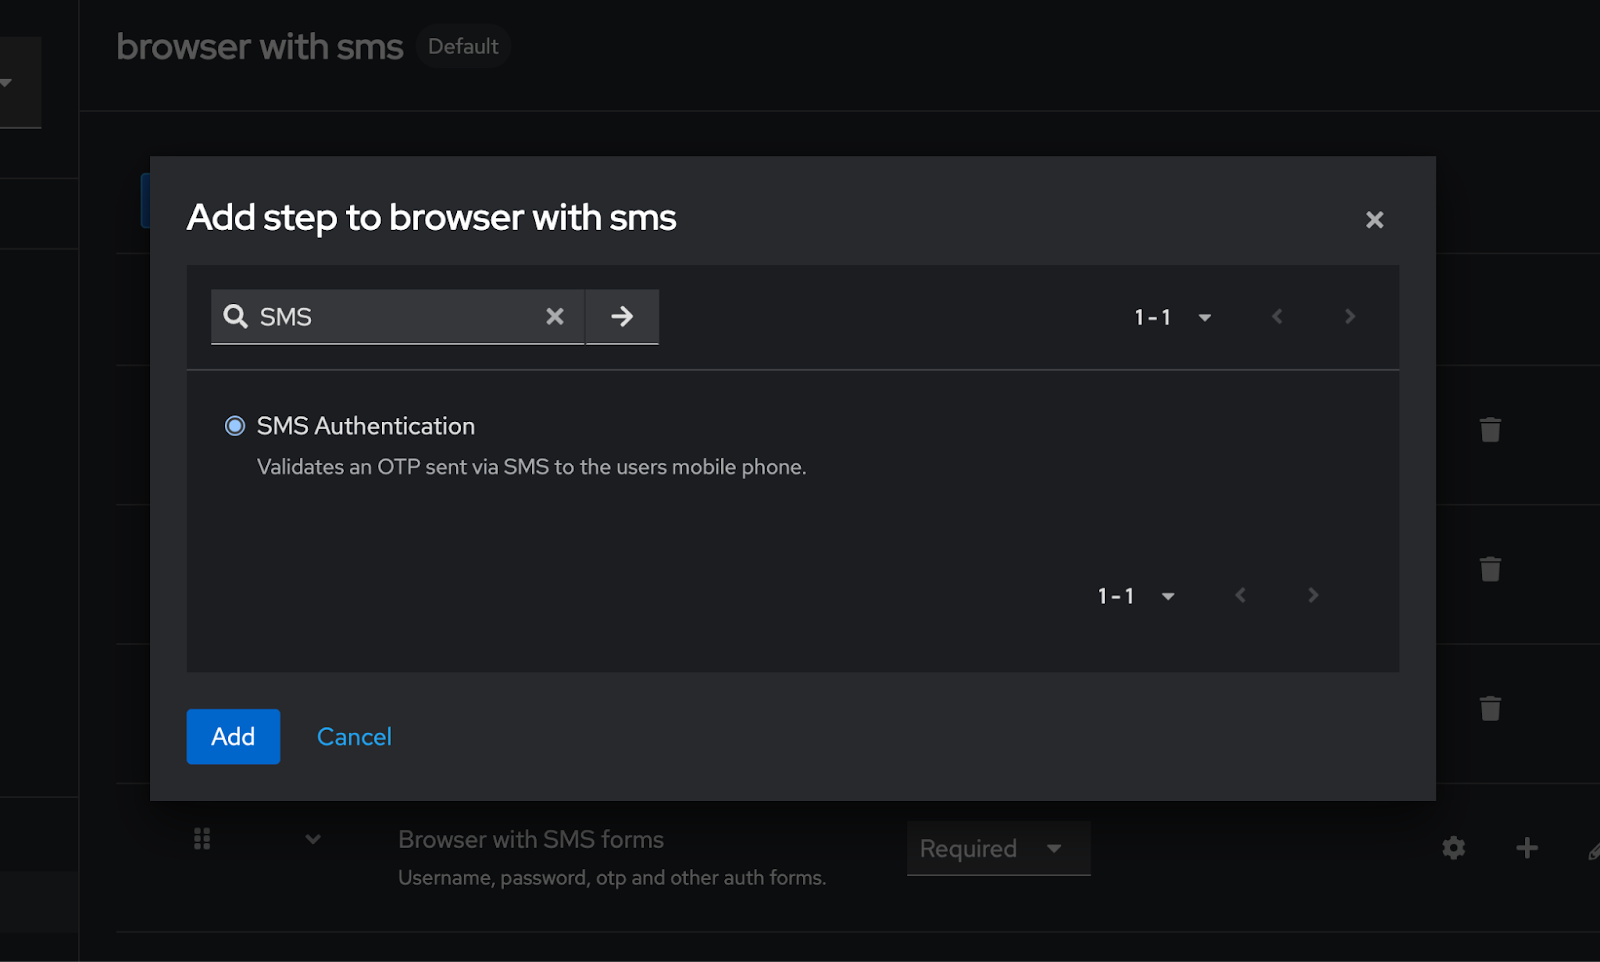Collapse Browser with SMS forms via its chevron
1600x962 pixels.
point(313,839)
